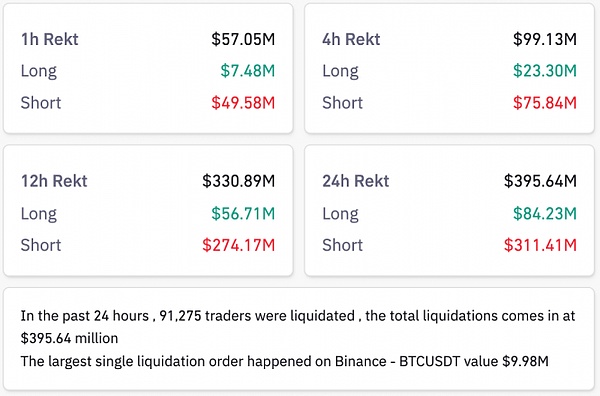Click the 1h Rekt card title
This screenshot has height=396, width=600.
click(x=50, y=39)
